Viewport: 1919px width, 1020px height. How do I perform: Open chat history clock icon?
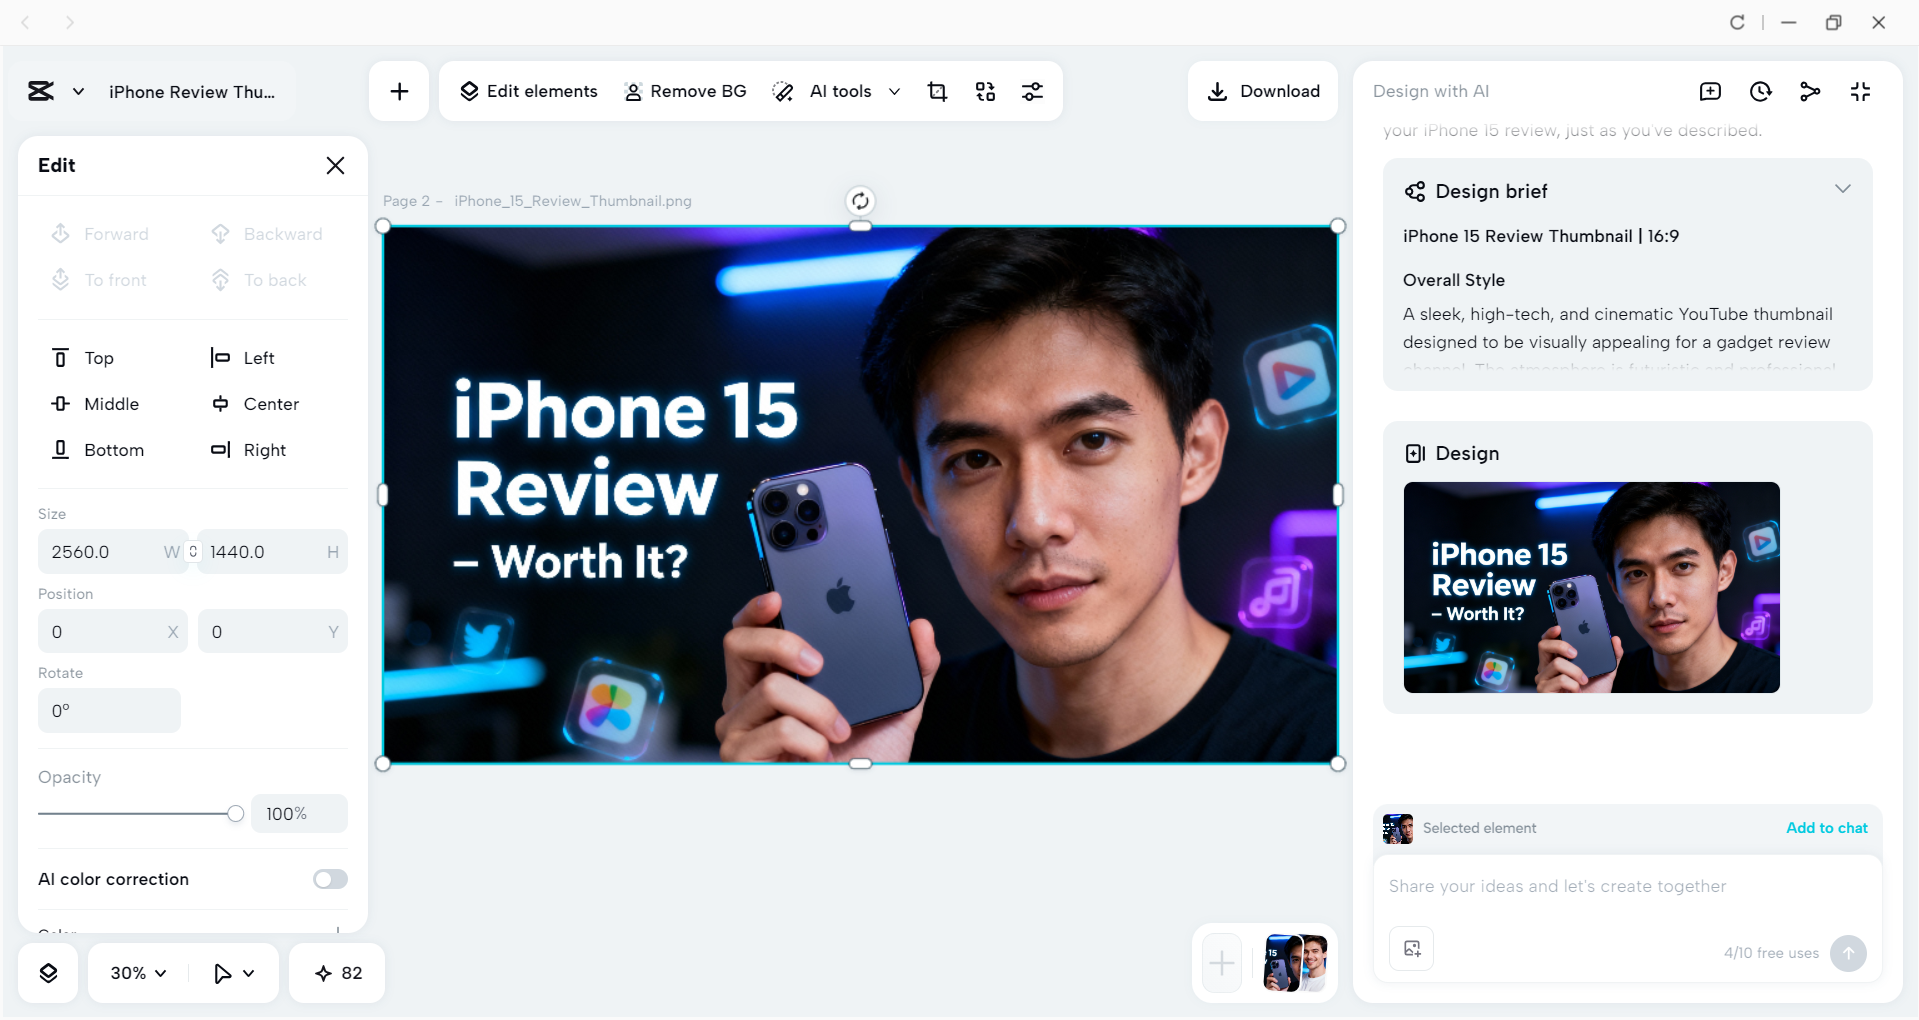click(x=1760, y=92)
